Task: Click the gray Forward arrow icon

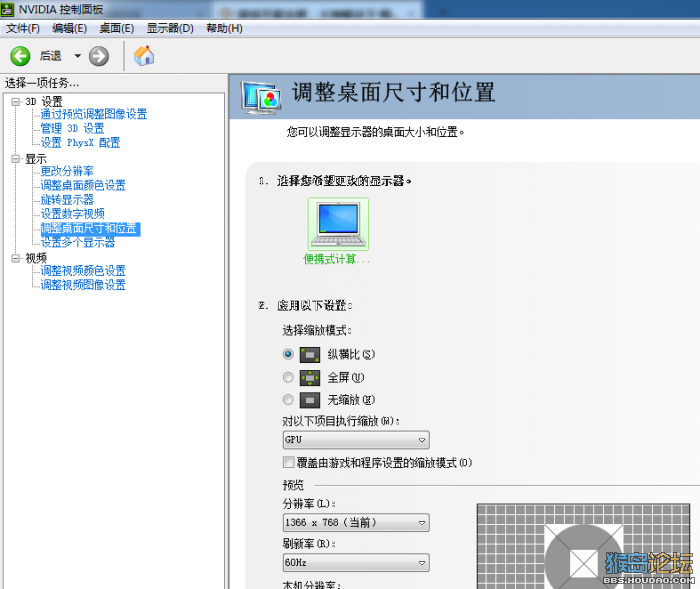Action: [99, 56]
